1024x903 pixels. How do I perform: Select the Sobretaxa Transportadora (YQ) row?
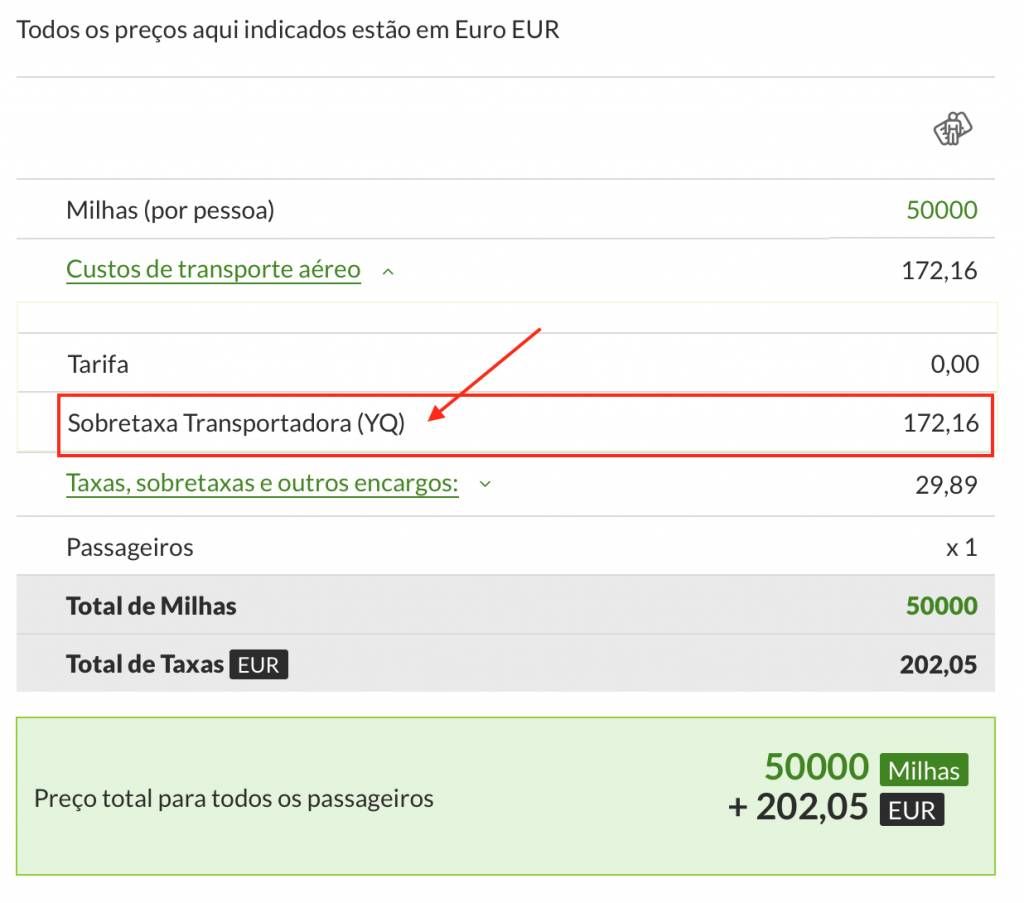(x=525, y=424)
